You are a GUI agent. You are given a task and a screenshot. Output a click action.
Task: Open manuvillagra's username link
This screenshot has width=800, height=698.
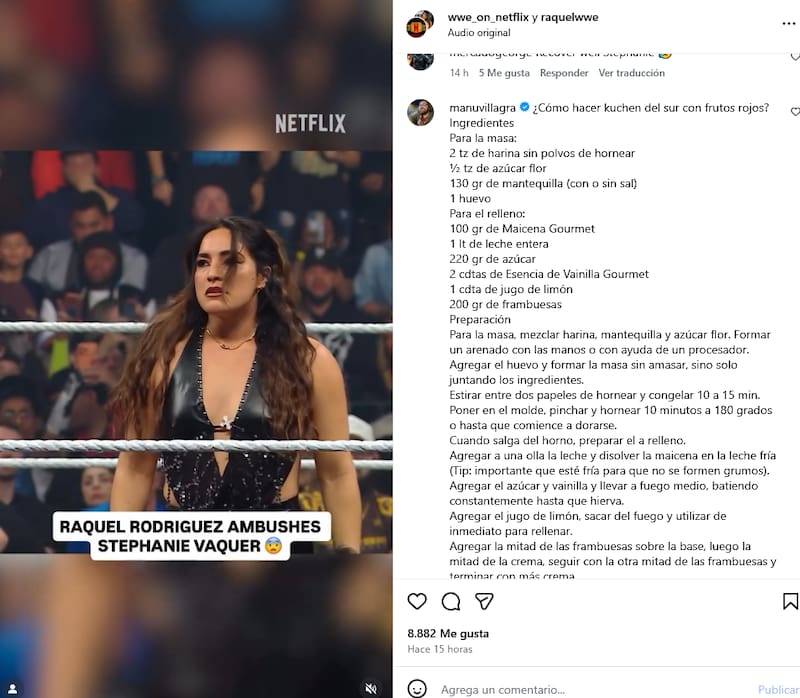[x=482, y=108]
